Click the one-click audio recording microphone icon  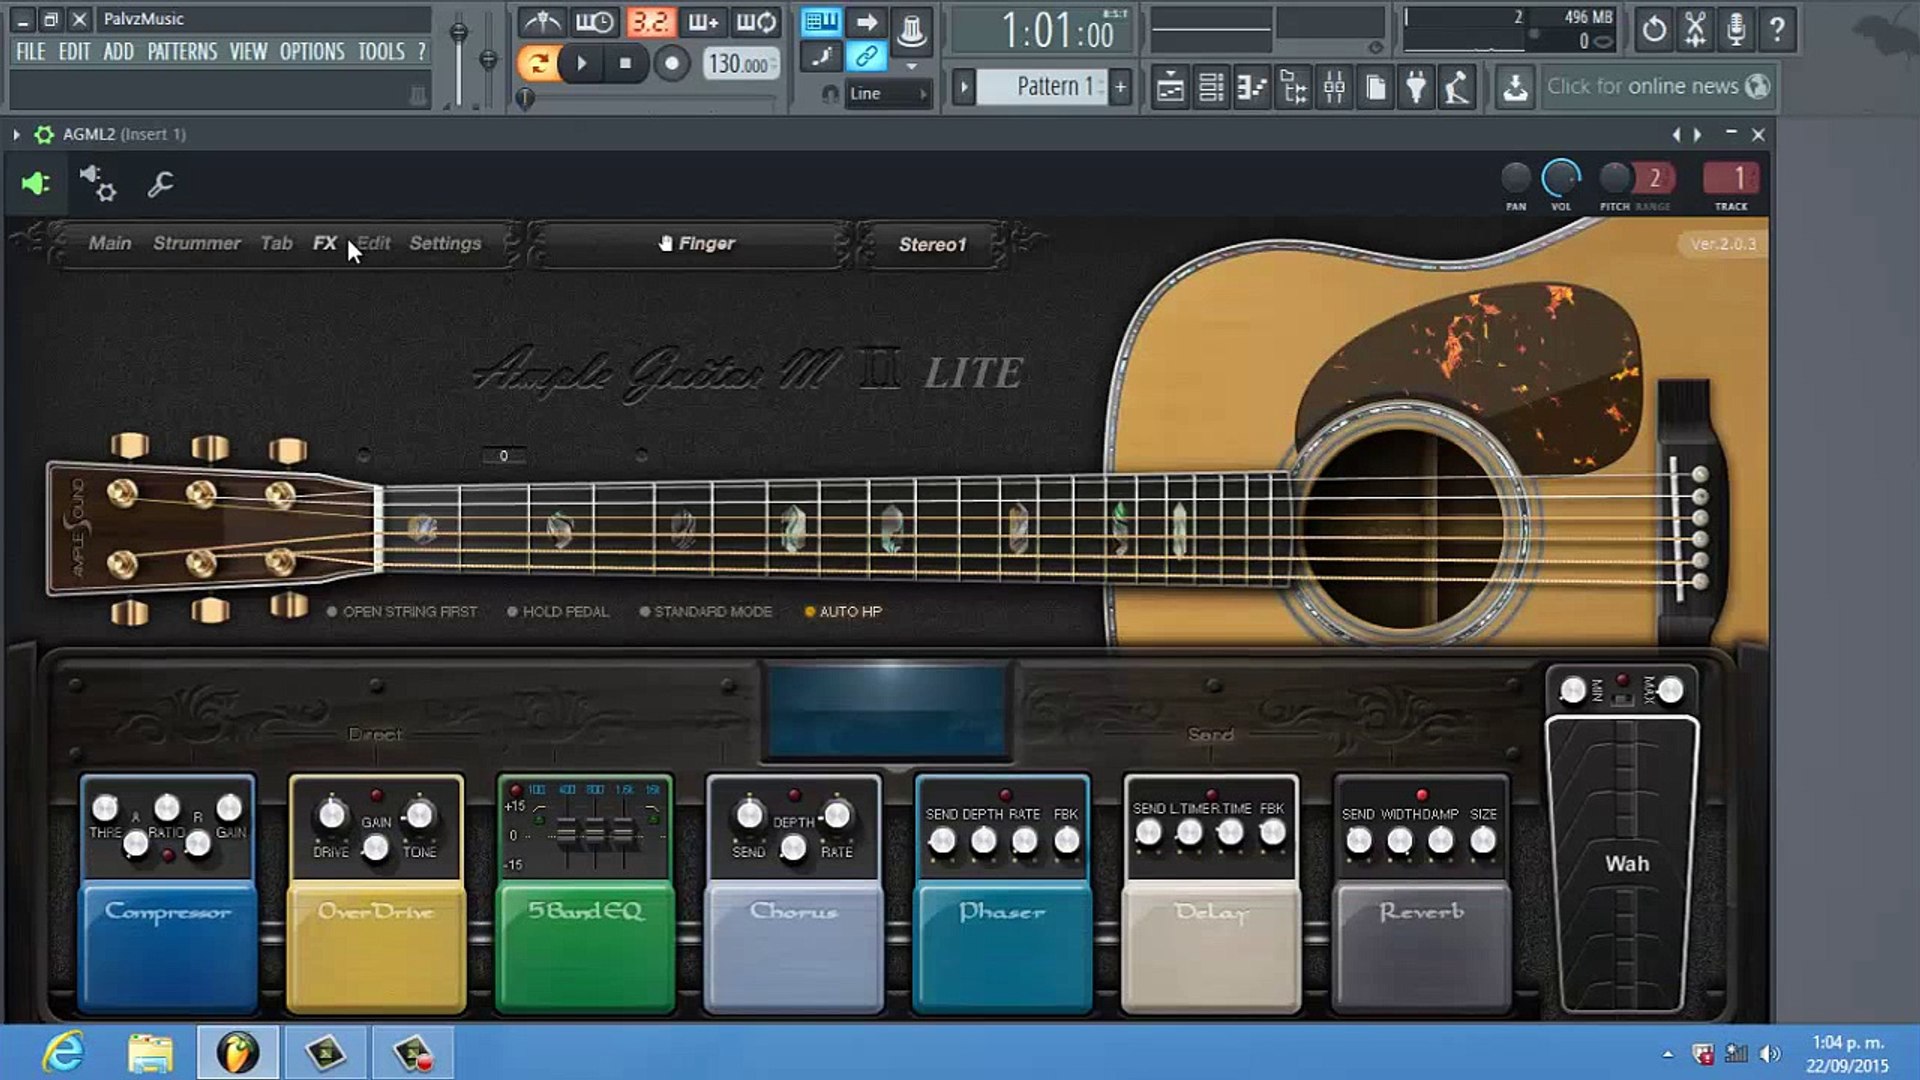click(1736, 29)
